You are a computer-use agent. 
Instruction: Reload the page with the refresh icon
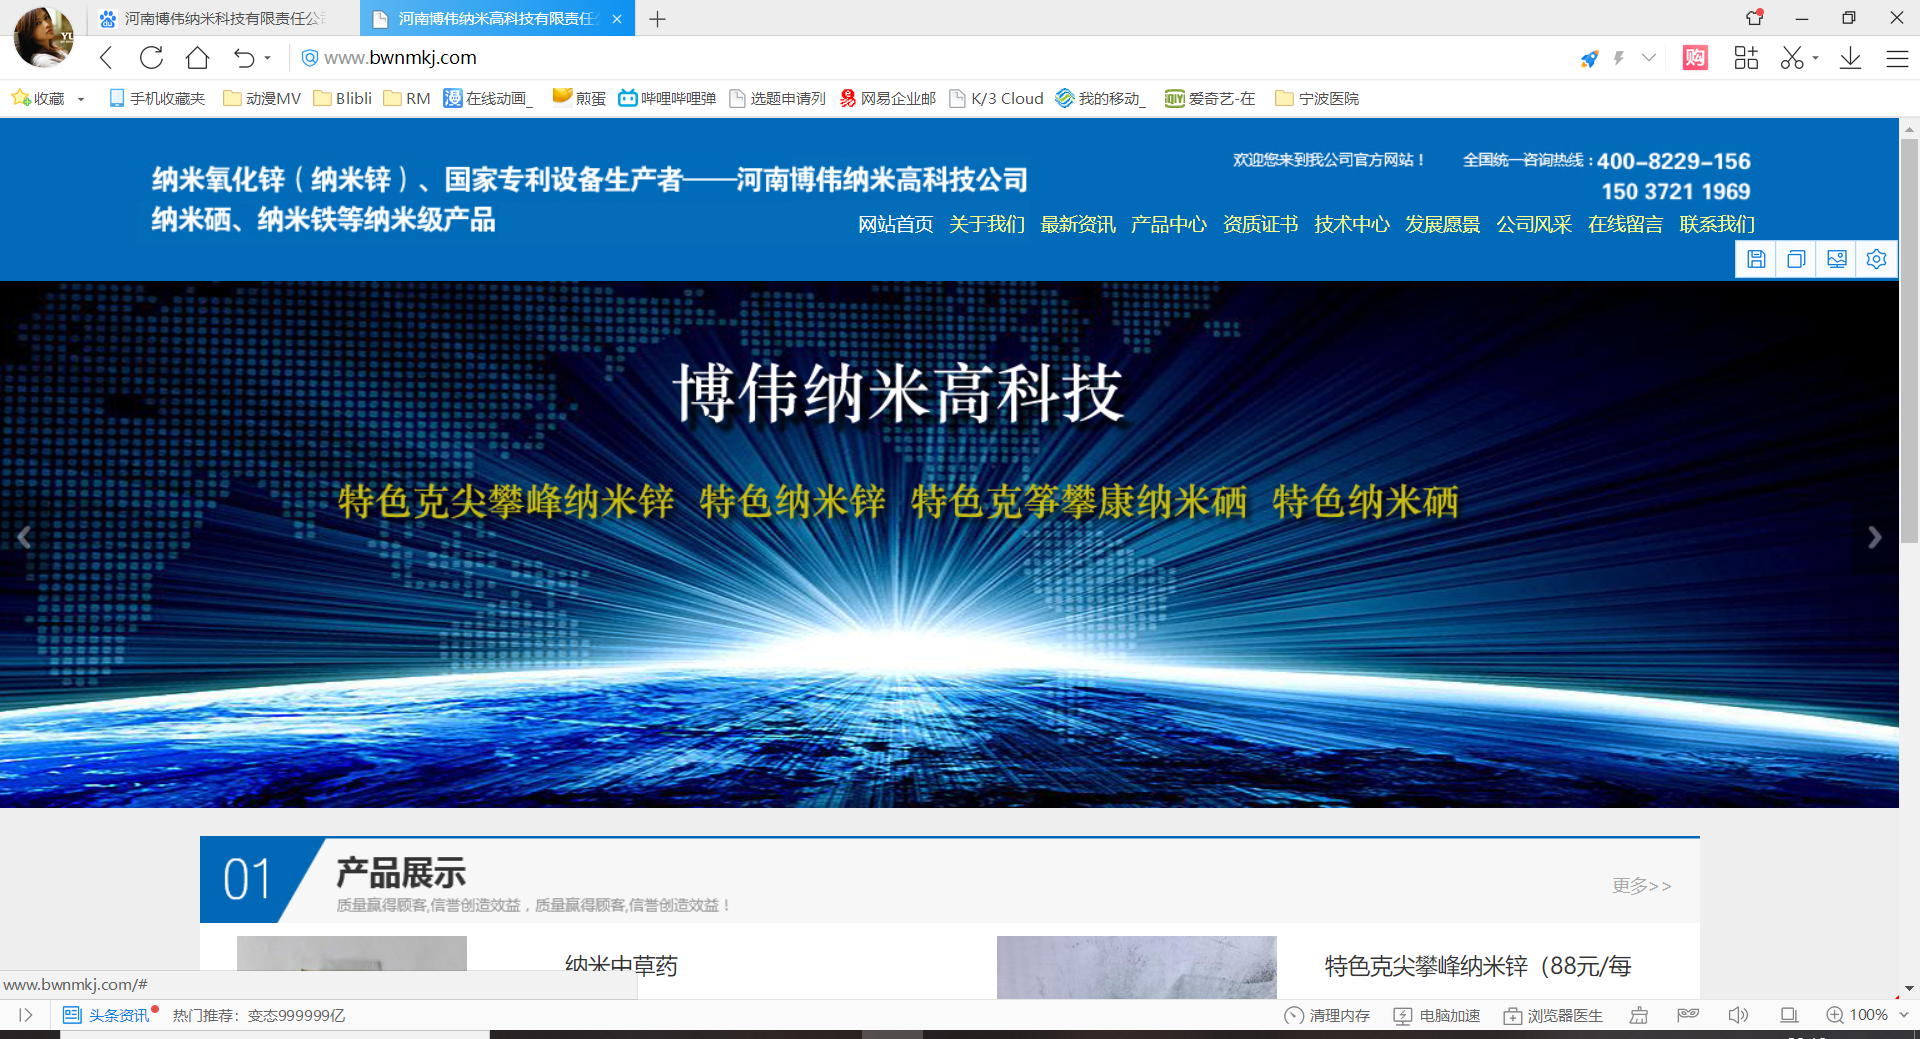tap(151, 58)
